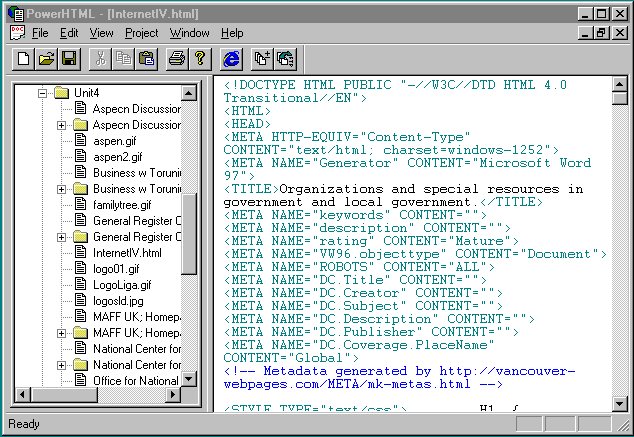Open the View menu
The width and height of the screenshot is (634, 437).
pos(101,33)
